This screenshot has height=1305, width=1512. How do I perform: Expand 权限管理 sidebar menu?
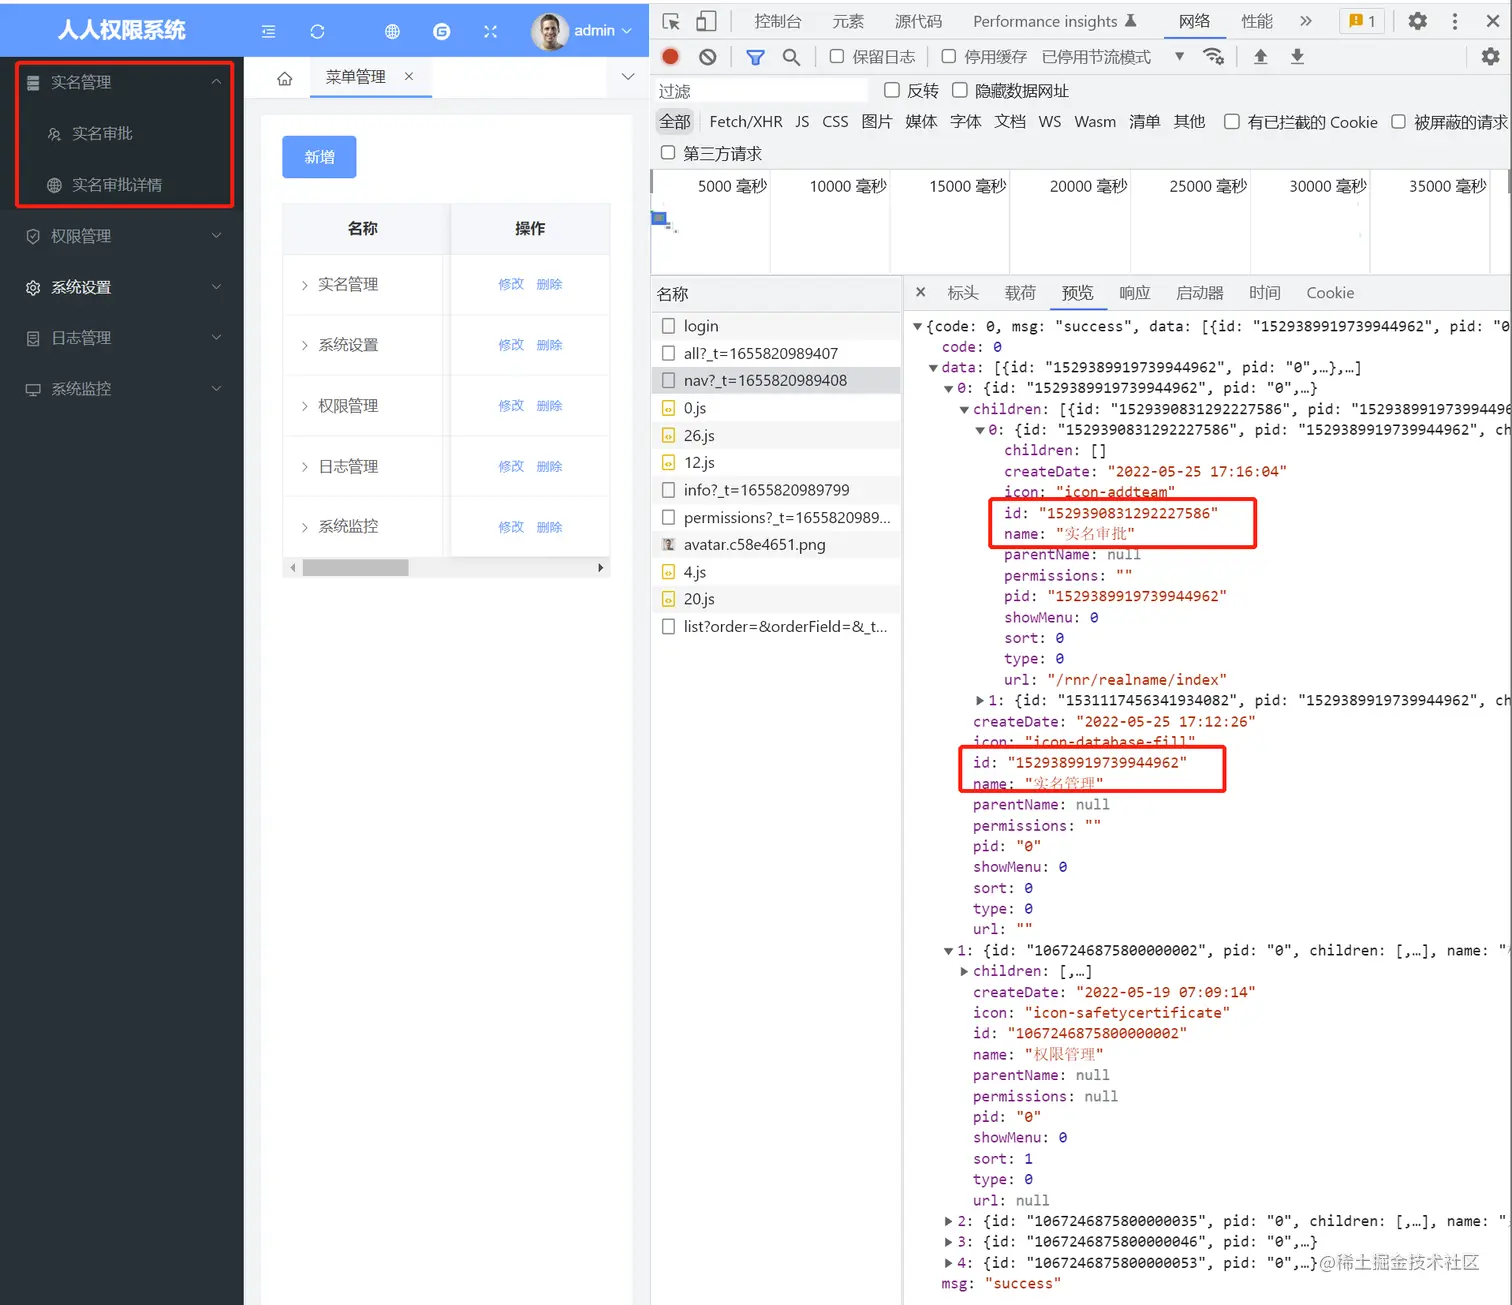coord(121,236)
